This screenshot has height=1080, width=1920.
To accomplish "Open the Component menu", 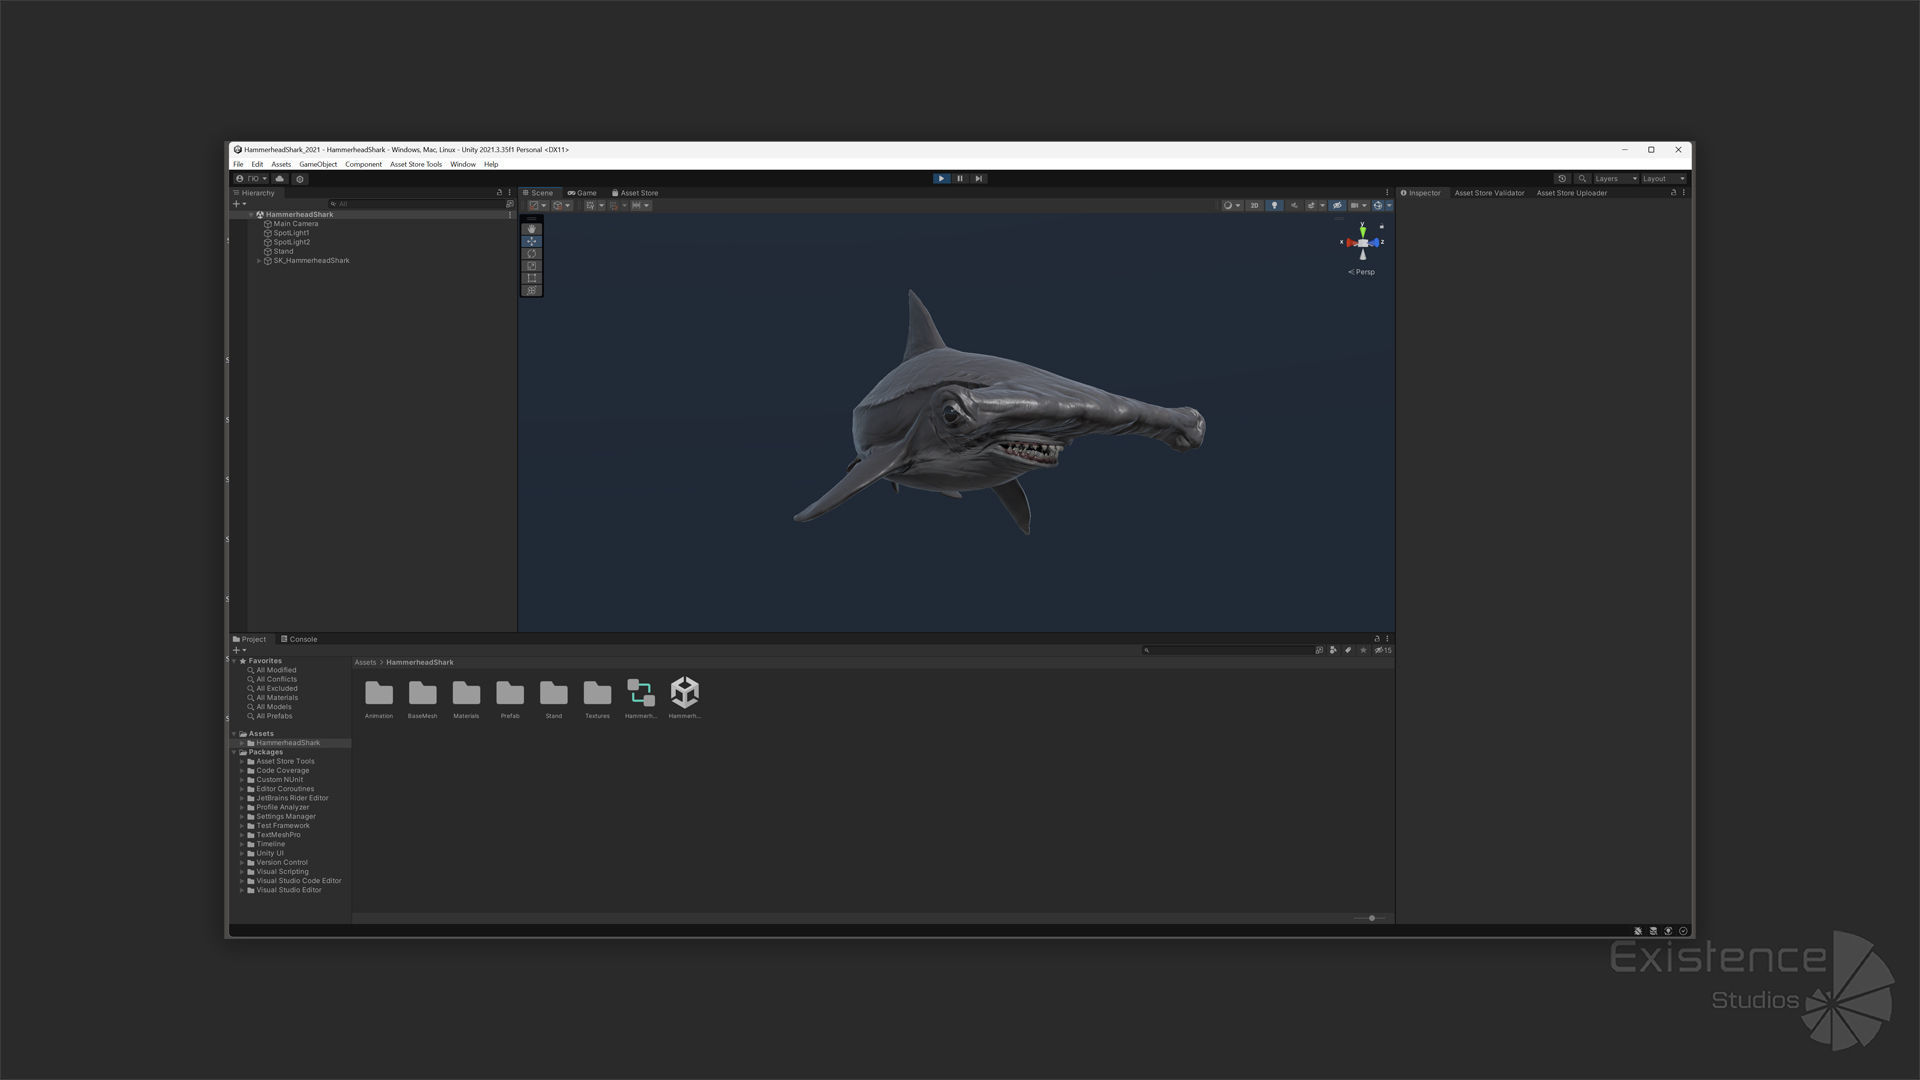I will (363, 164).
